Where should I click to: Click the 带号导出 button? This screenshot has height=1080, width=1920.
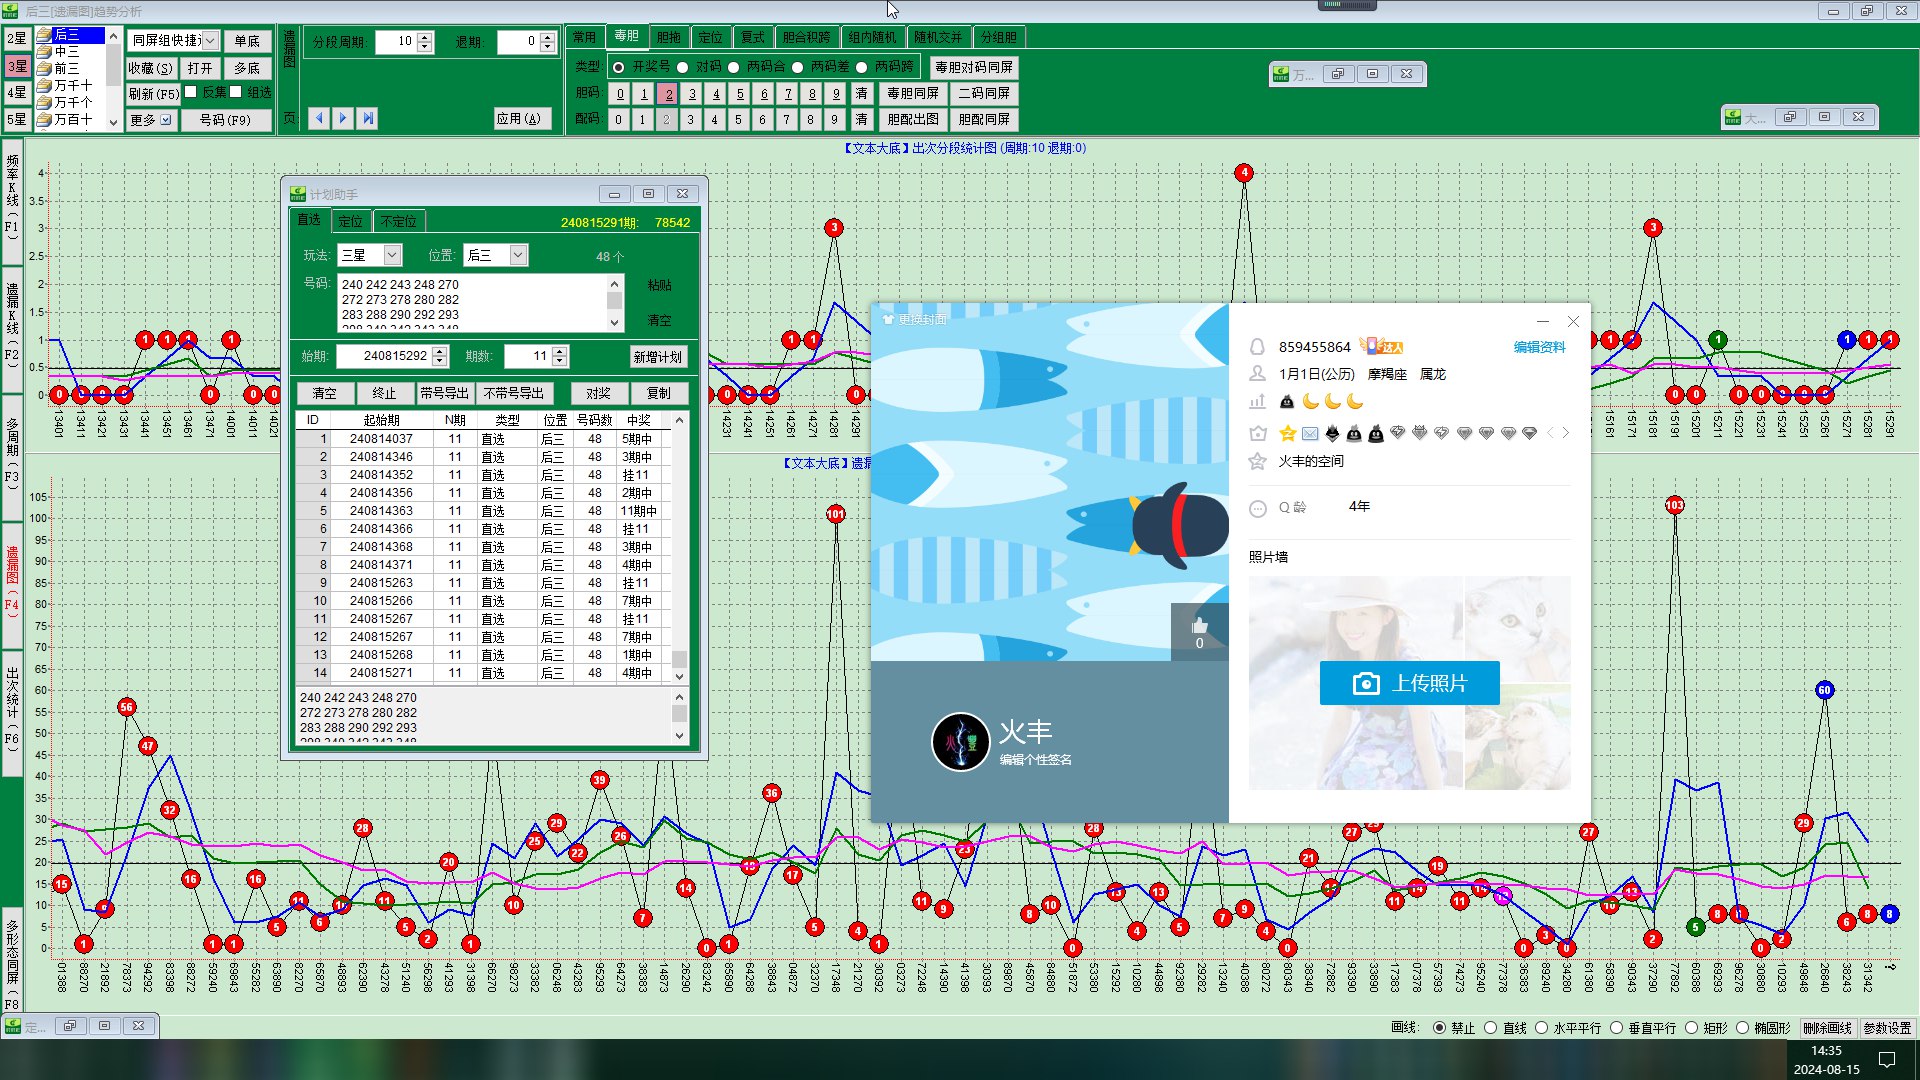point(444,393)
